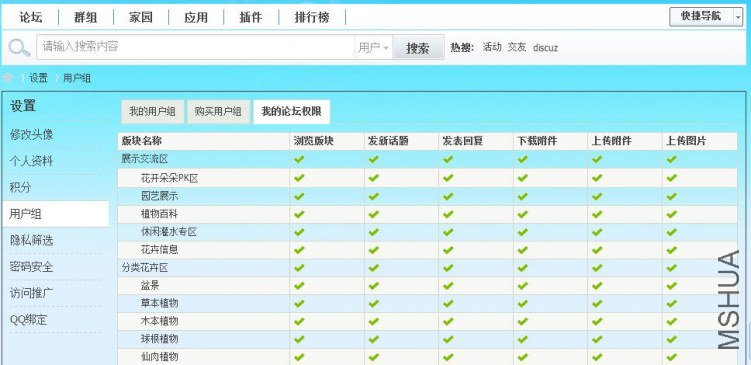Click 盆景 row name

click(150, 285)
